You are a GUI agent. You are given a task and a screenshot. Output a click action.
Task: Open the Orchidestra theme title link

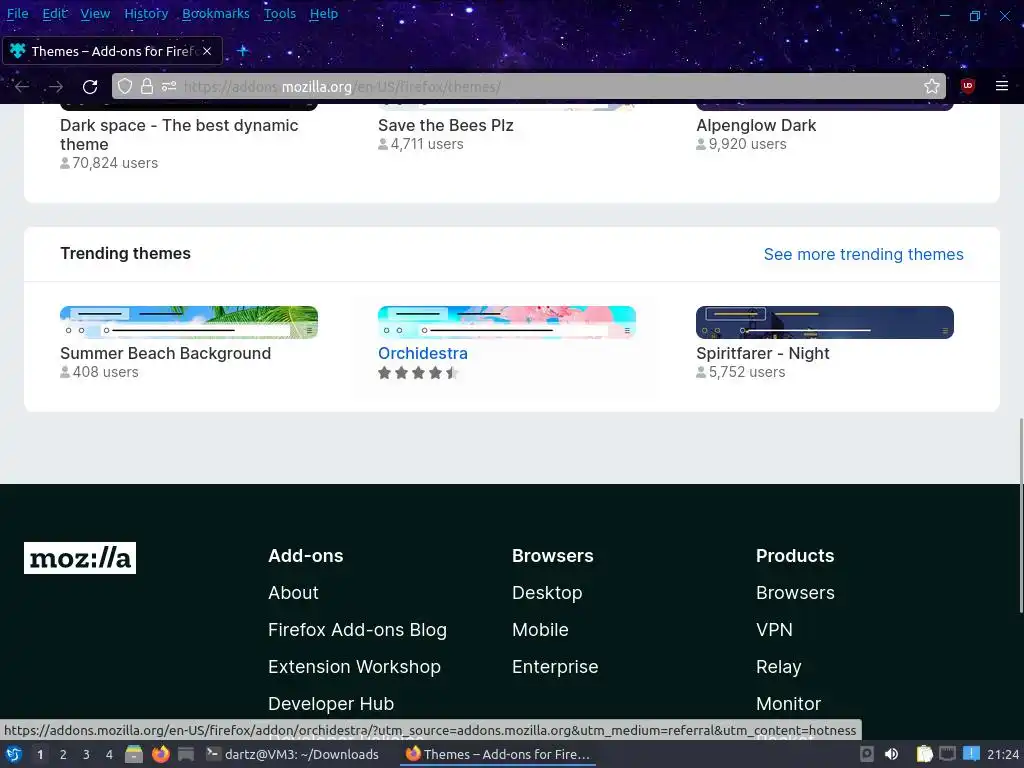click(x=423, y=353)
